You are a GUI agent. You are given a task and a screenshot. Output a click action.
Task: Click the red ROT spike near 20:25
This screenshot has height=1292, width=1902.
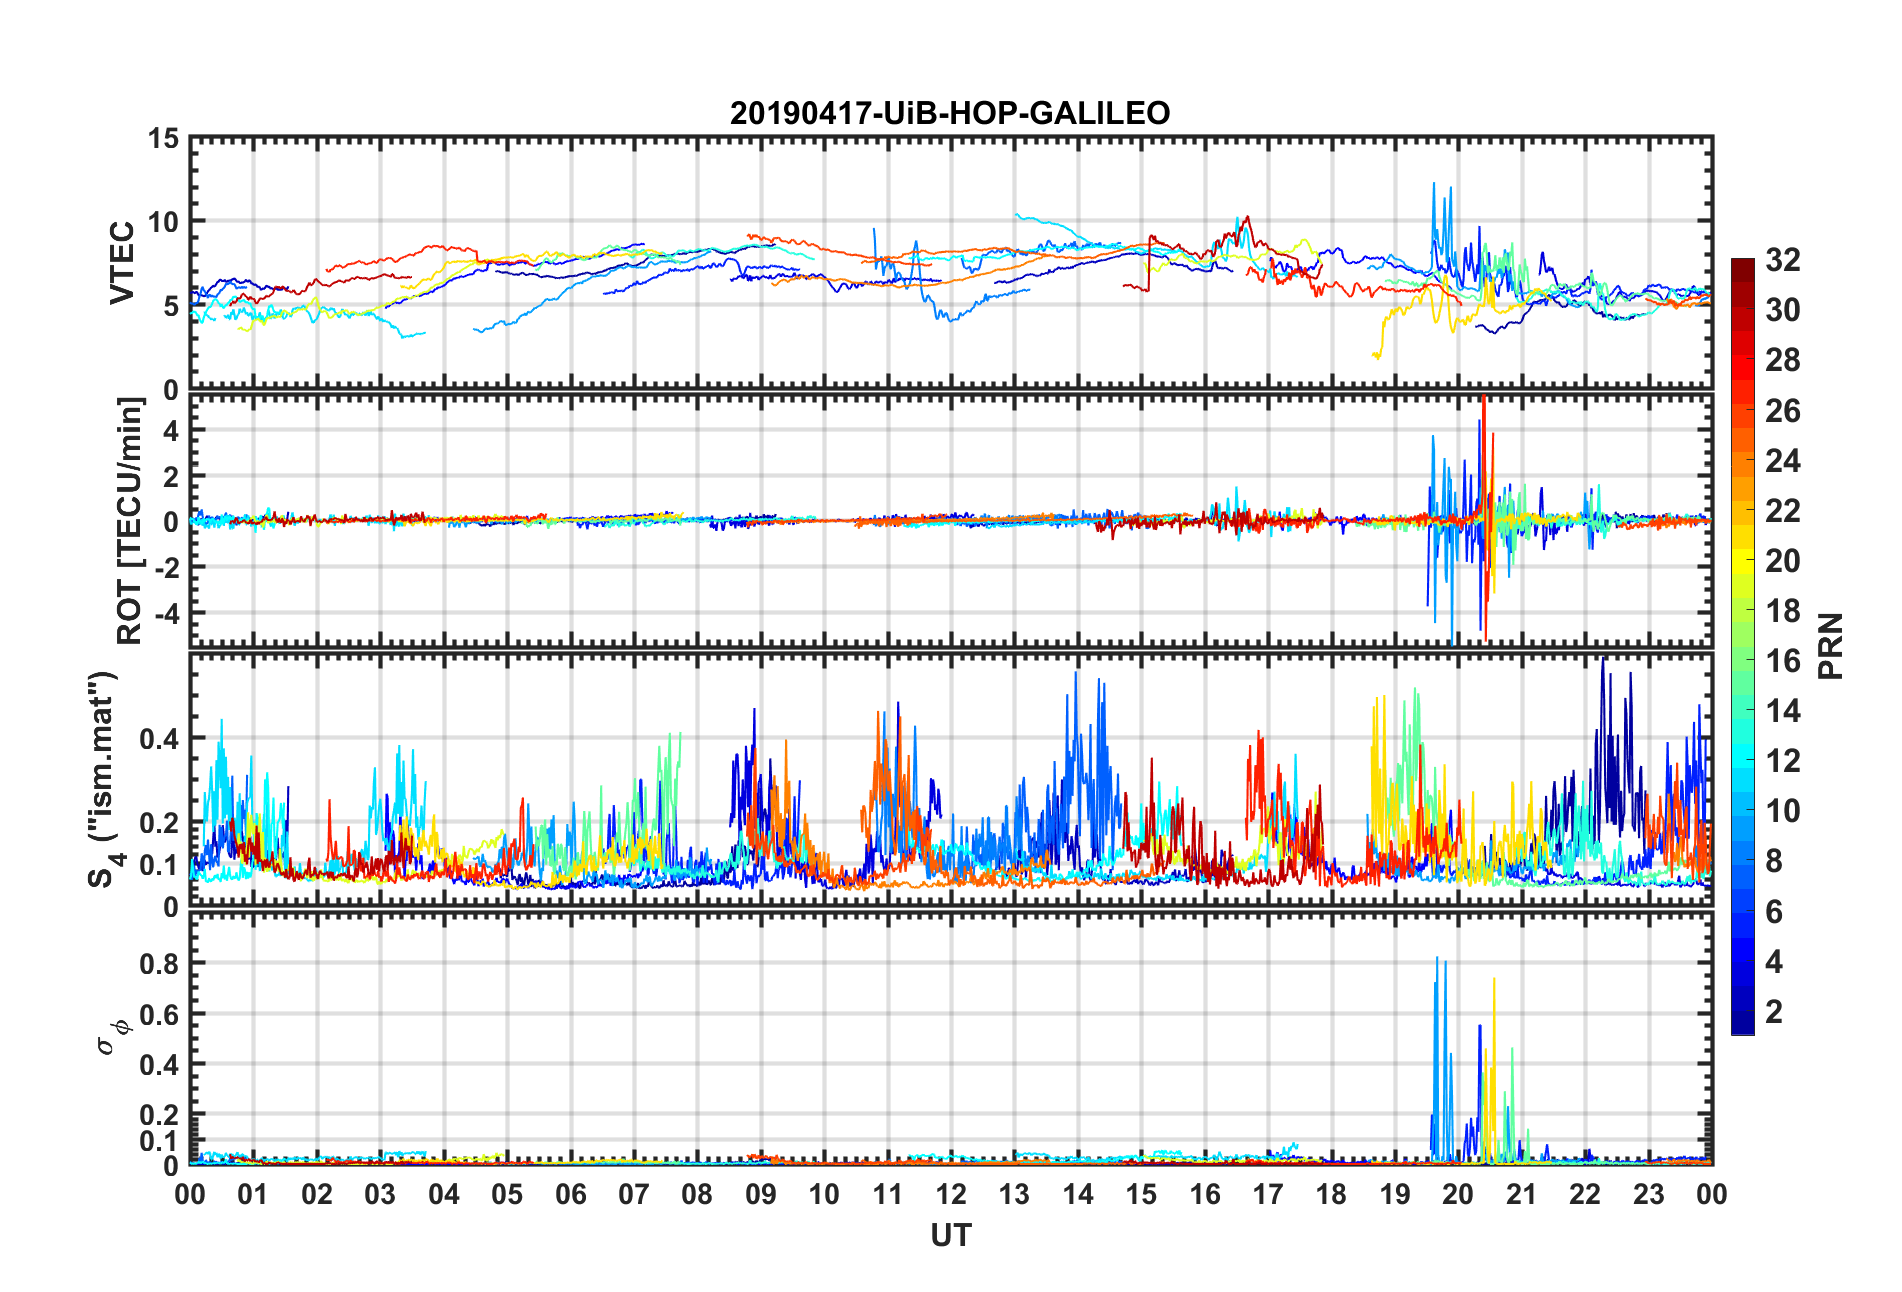1485,518
